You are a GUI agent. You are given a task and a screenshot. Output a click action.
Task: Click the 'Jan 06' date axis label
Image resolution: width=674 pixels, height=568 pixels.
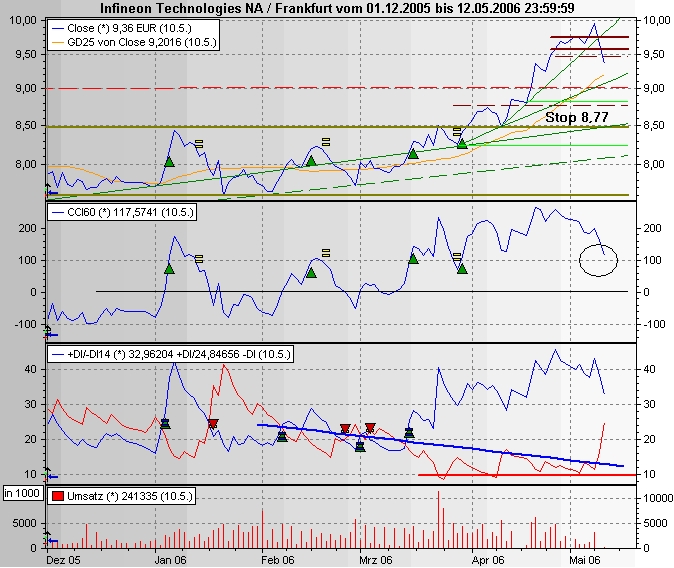(x=171, y=560)
